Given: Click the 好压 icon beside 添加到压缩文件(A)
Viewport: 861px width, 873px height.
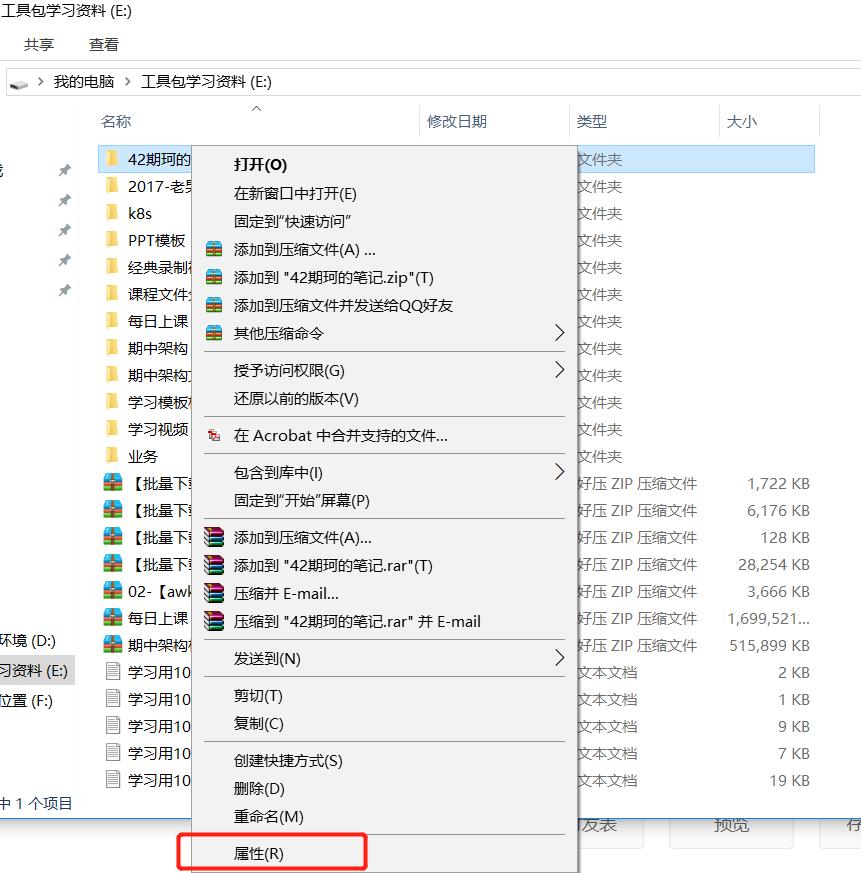Looking at the screenshot, I should tap(213, 249).
